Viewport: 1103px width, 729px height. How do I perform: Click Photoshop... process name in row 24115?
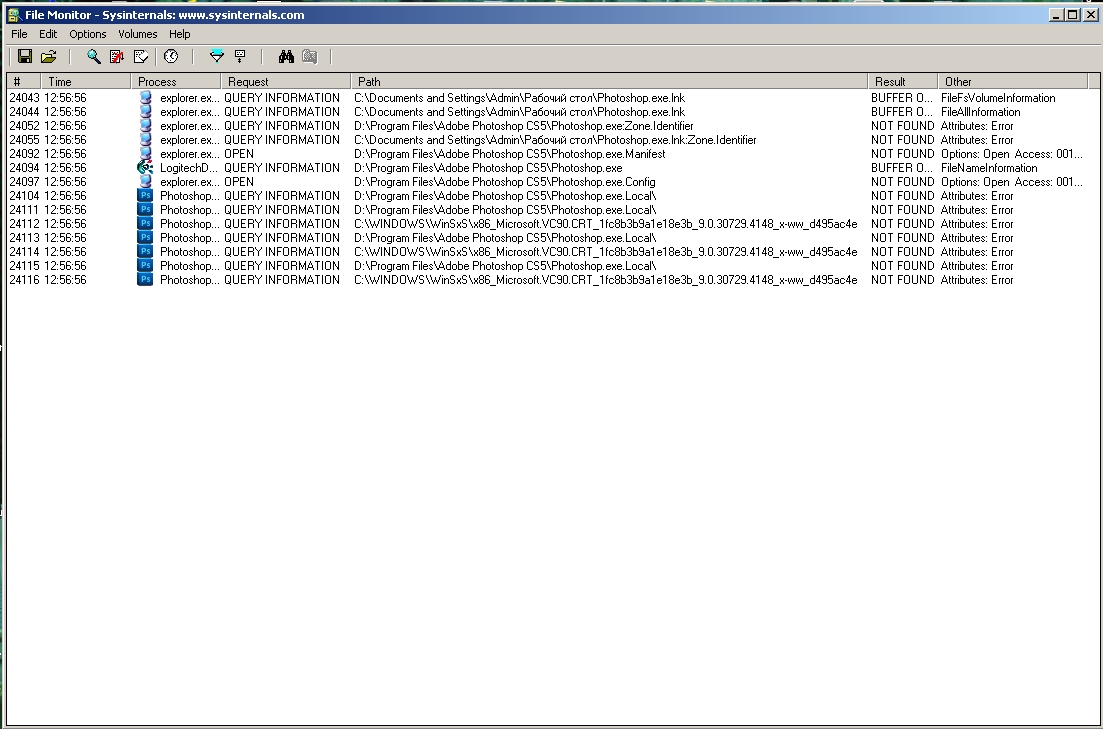pyautogui.click(x=189, y=265)
